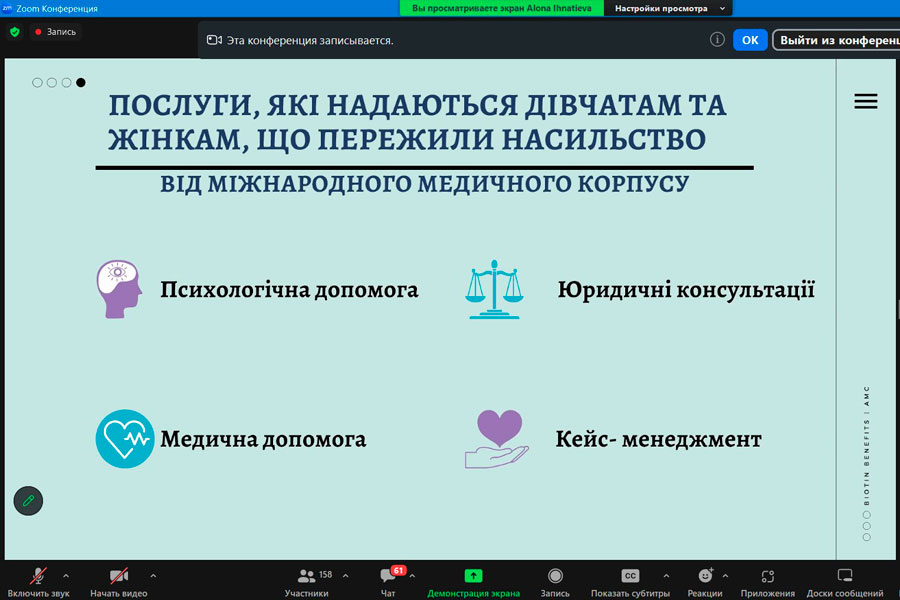Open Доски сообщений whiteboards
The image size is (900, 600).
tap(845, 582)
